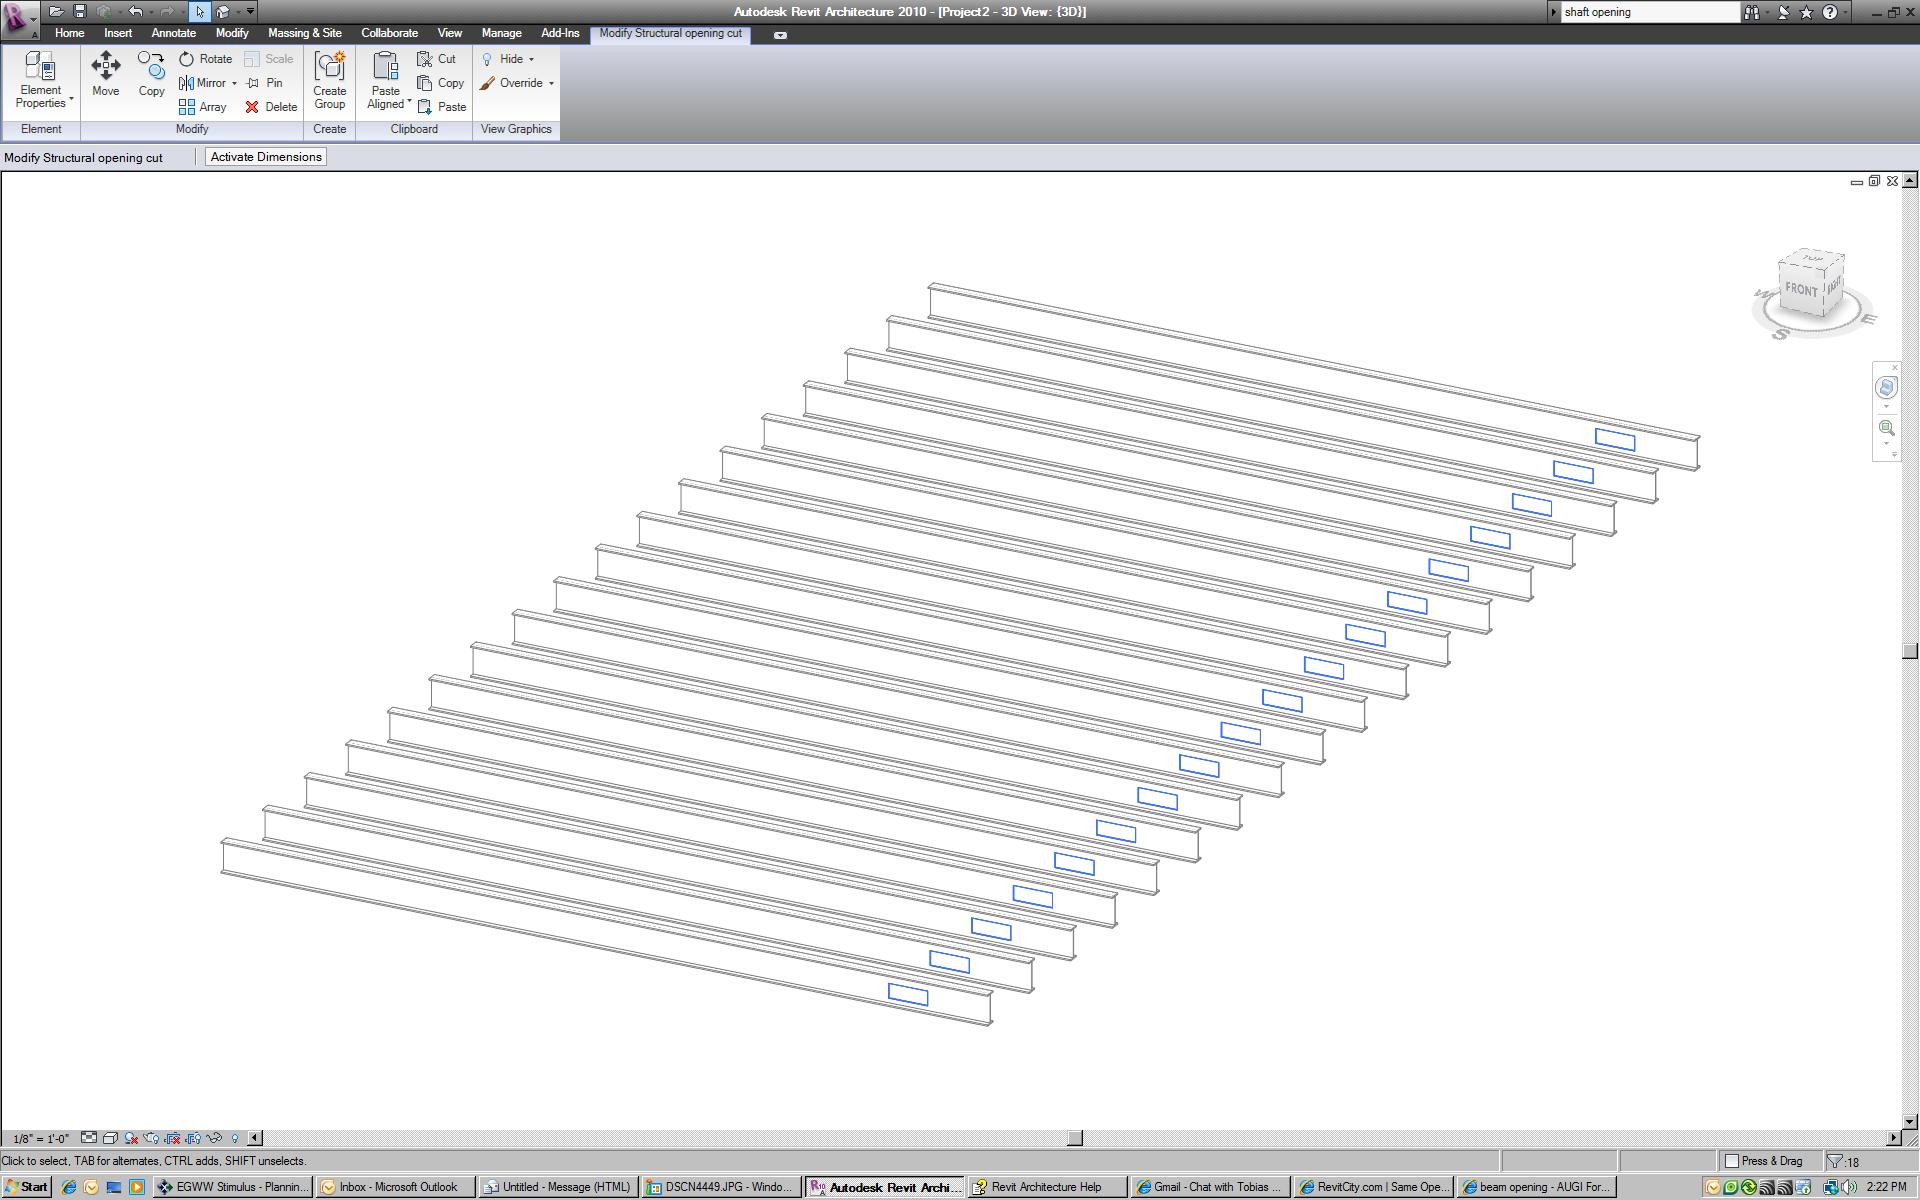1920x1200 pixels.
Task: Click the Activate Dimensions button
Action: [x=266, y=157]
